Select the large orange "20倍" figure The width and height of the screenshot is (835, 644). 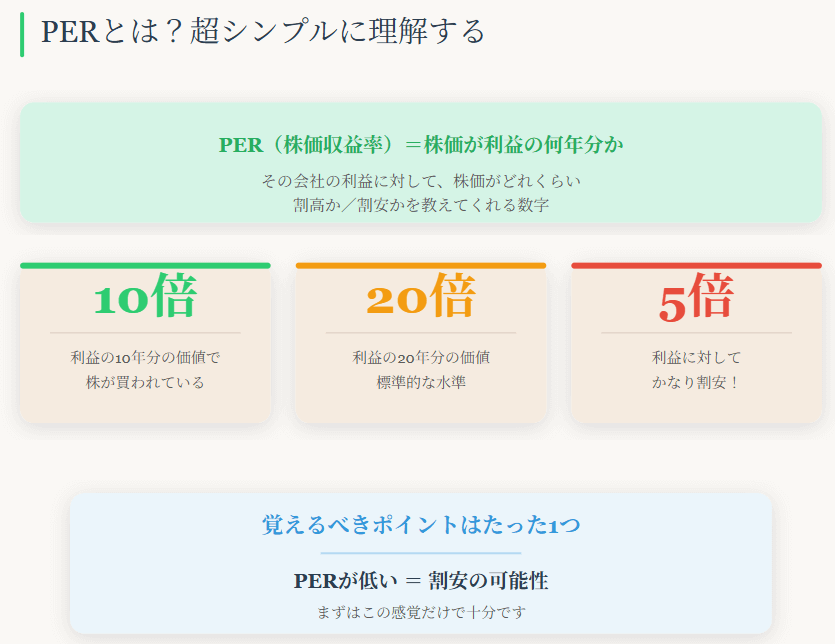420,297
